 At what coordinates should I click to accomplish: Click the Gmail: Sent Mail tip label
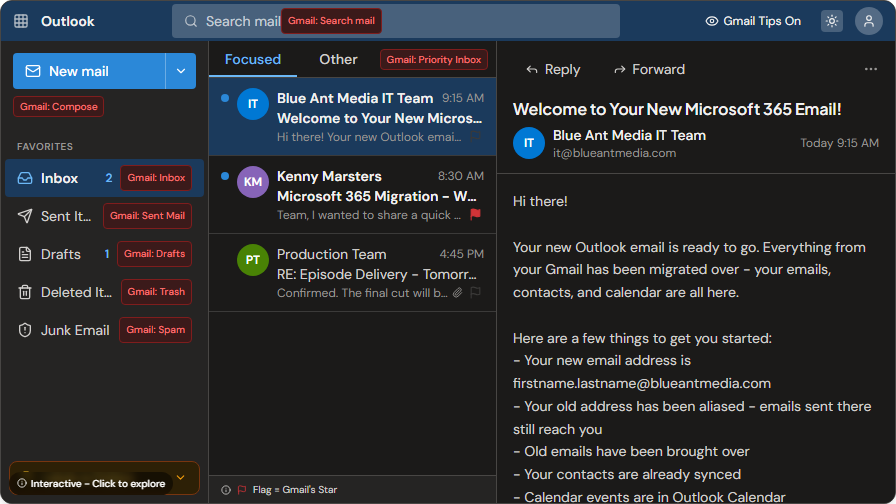coord(147,216)
